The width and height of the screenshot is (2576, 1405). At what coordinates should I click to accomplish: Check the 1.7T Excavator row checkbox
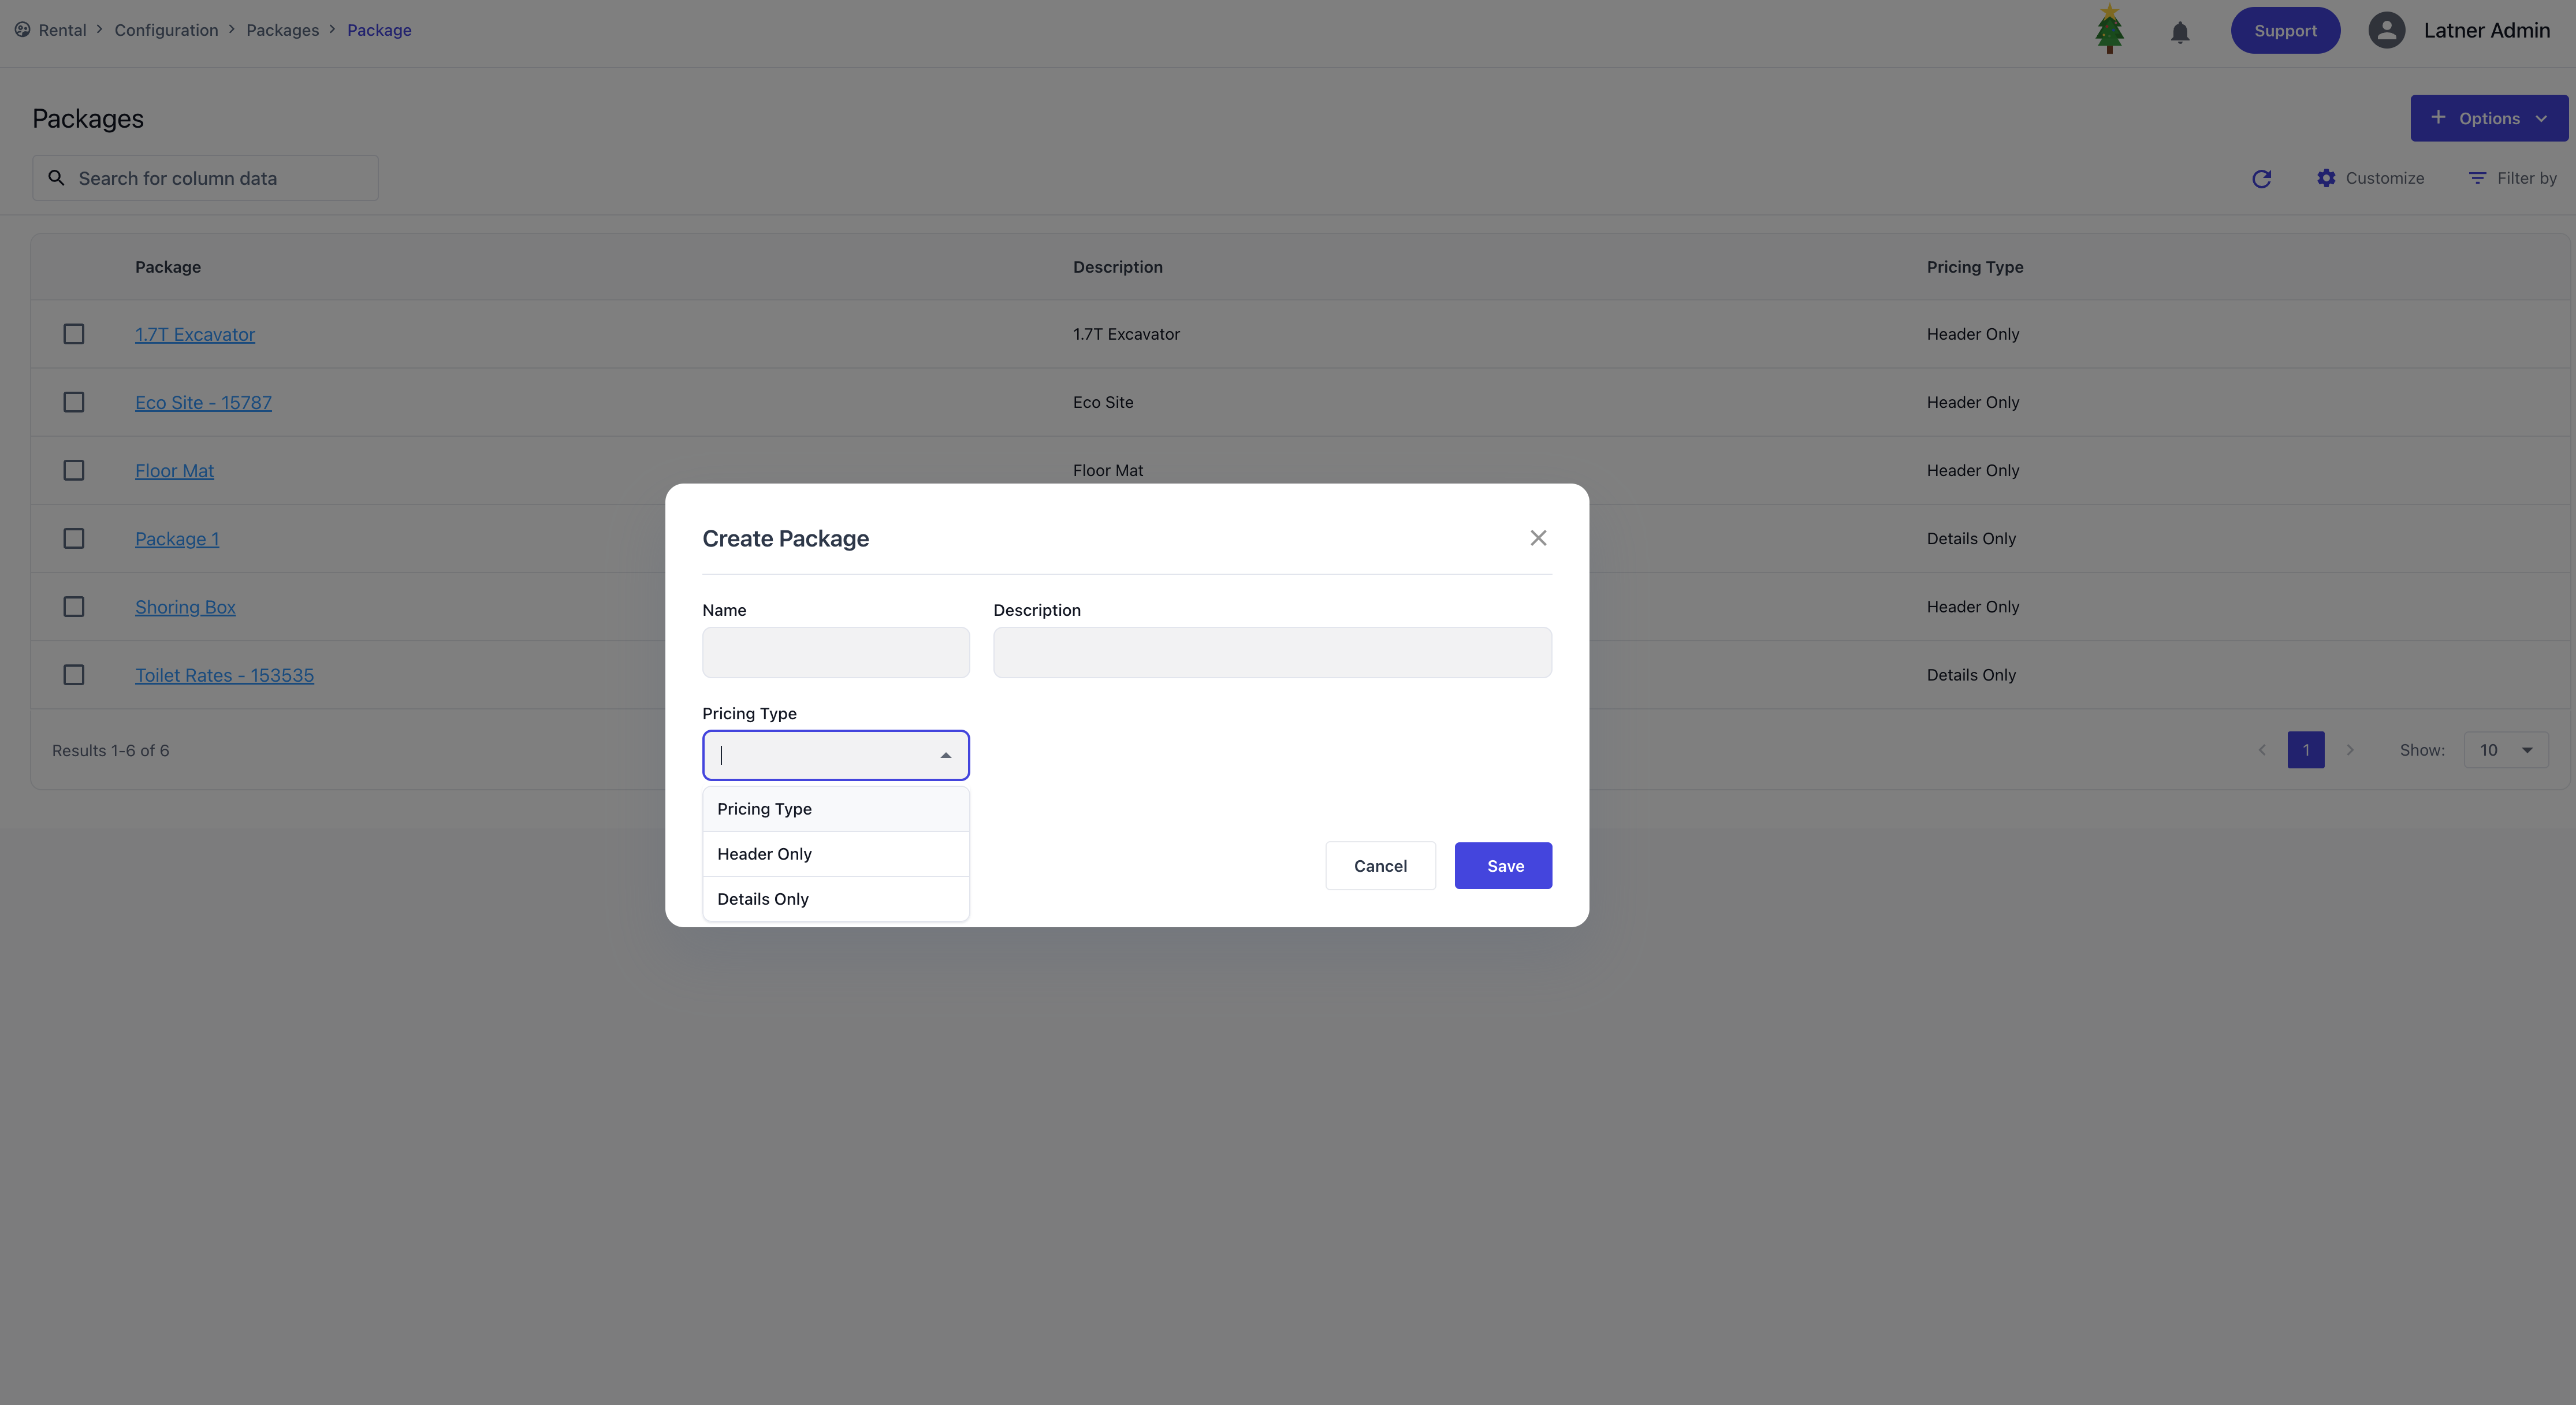74,334
